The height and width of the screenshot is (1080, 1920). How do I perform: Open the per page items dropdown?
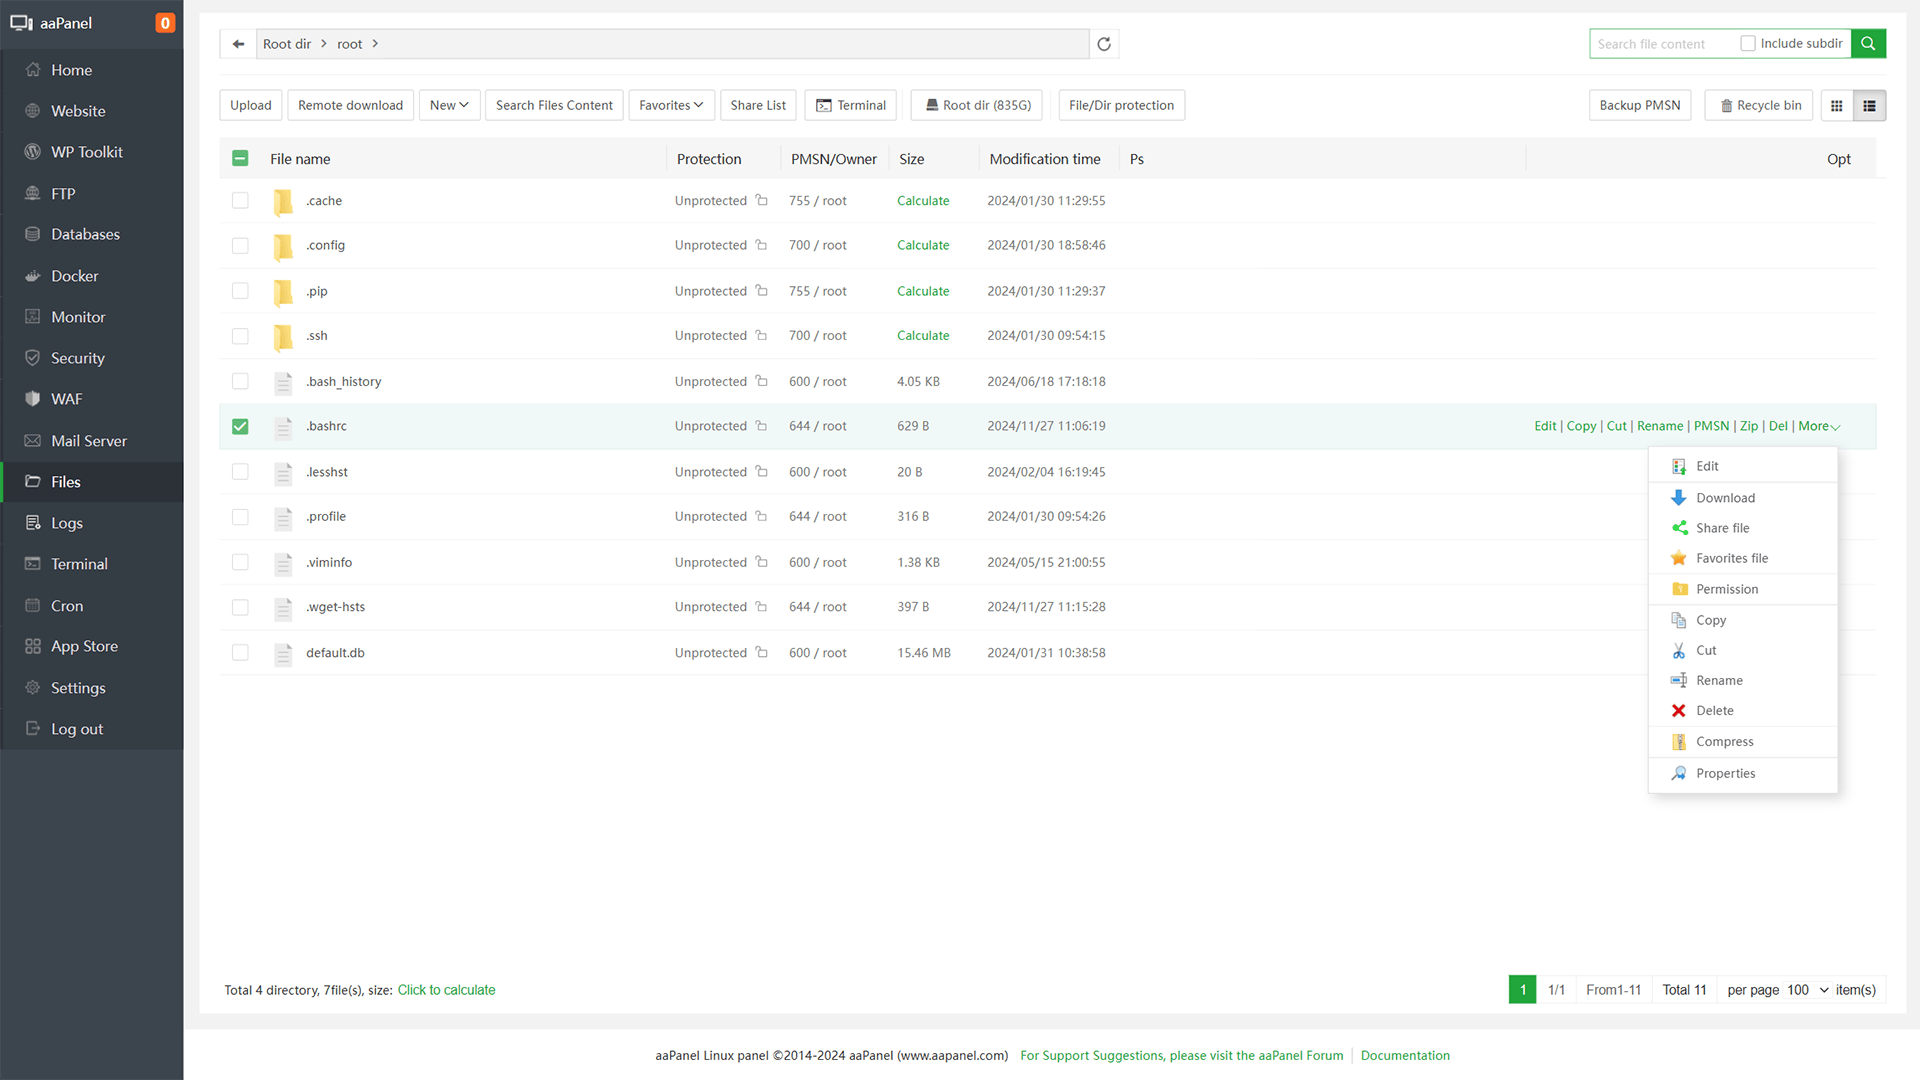1808,990
